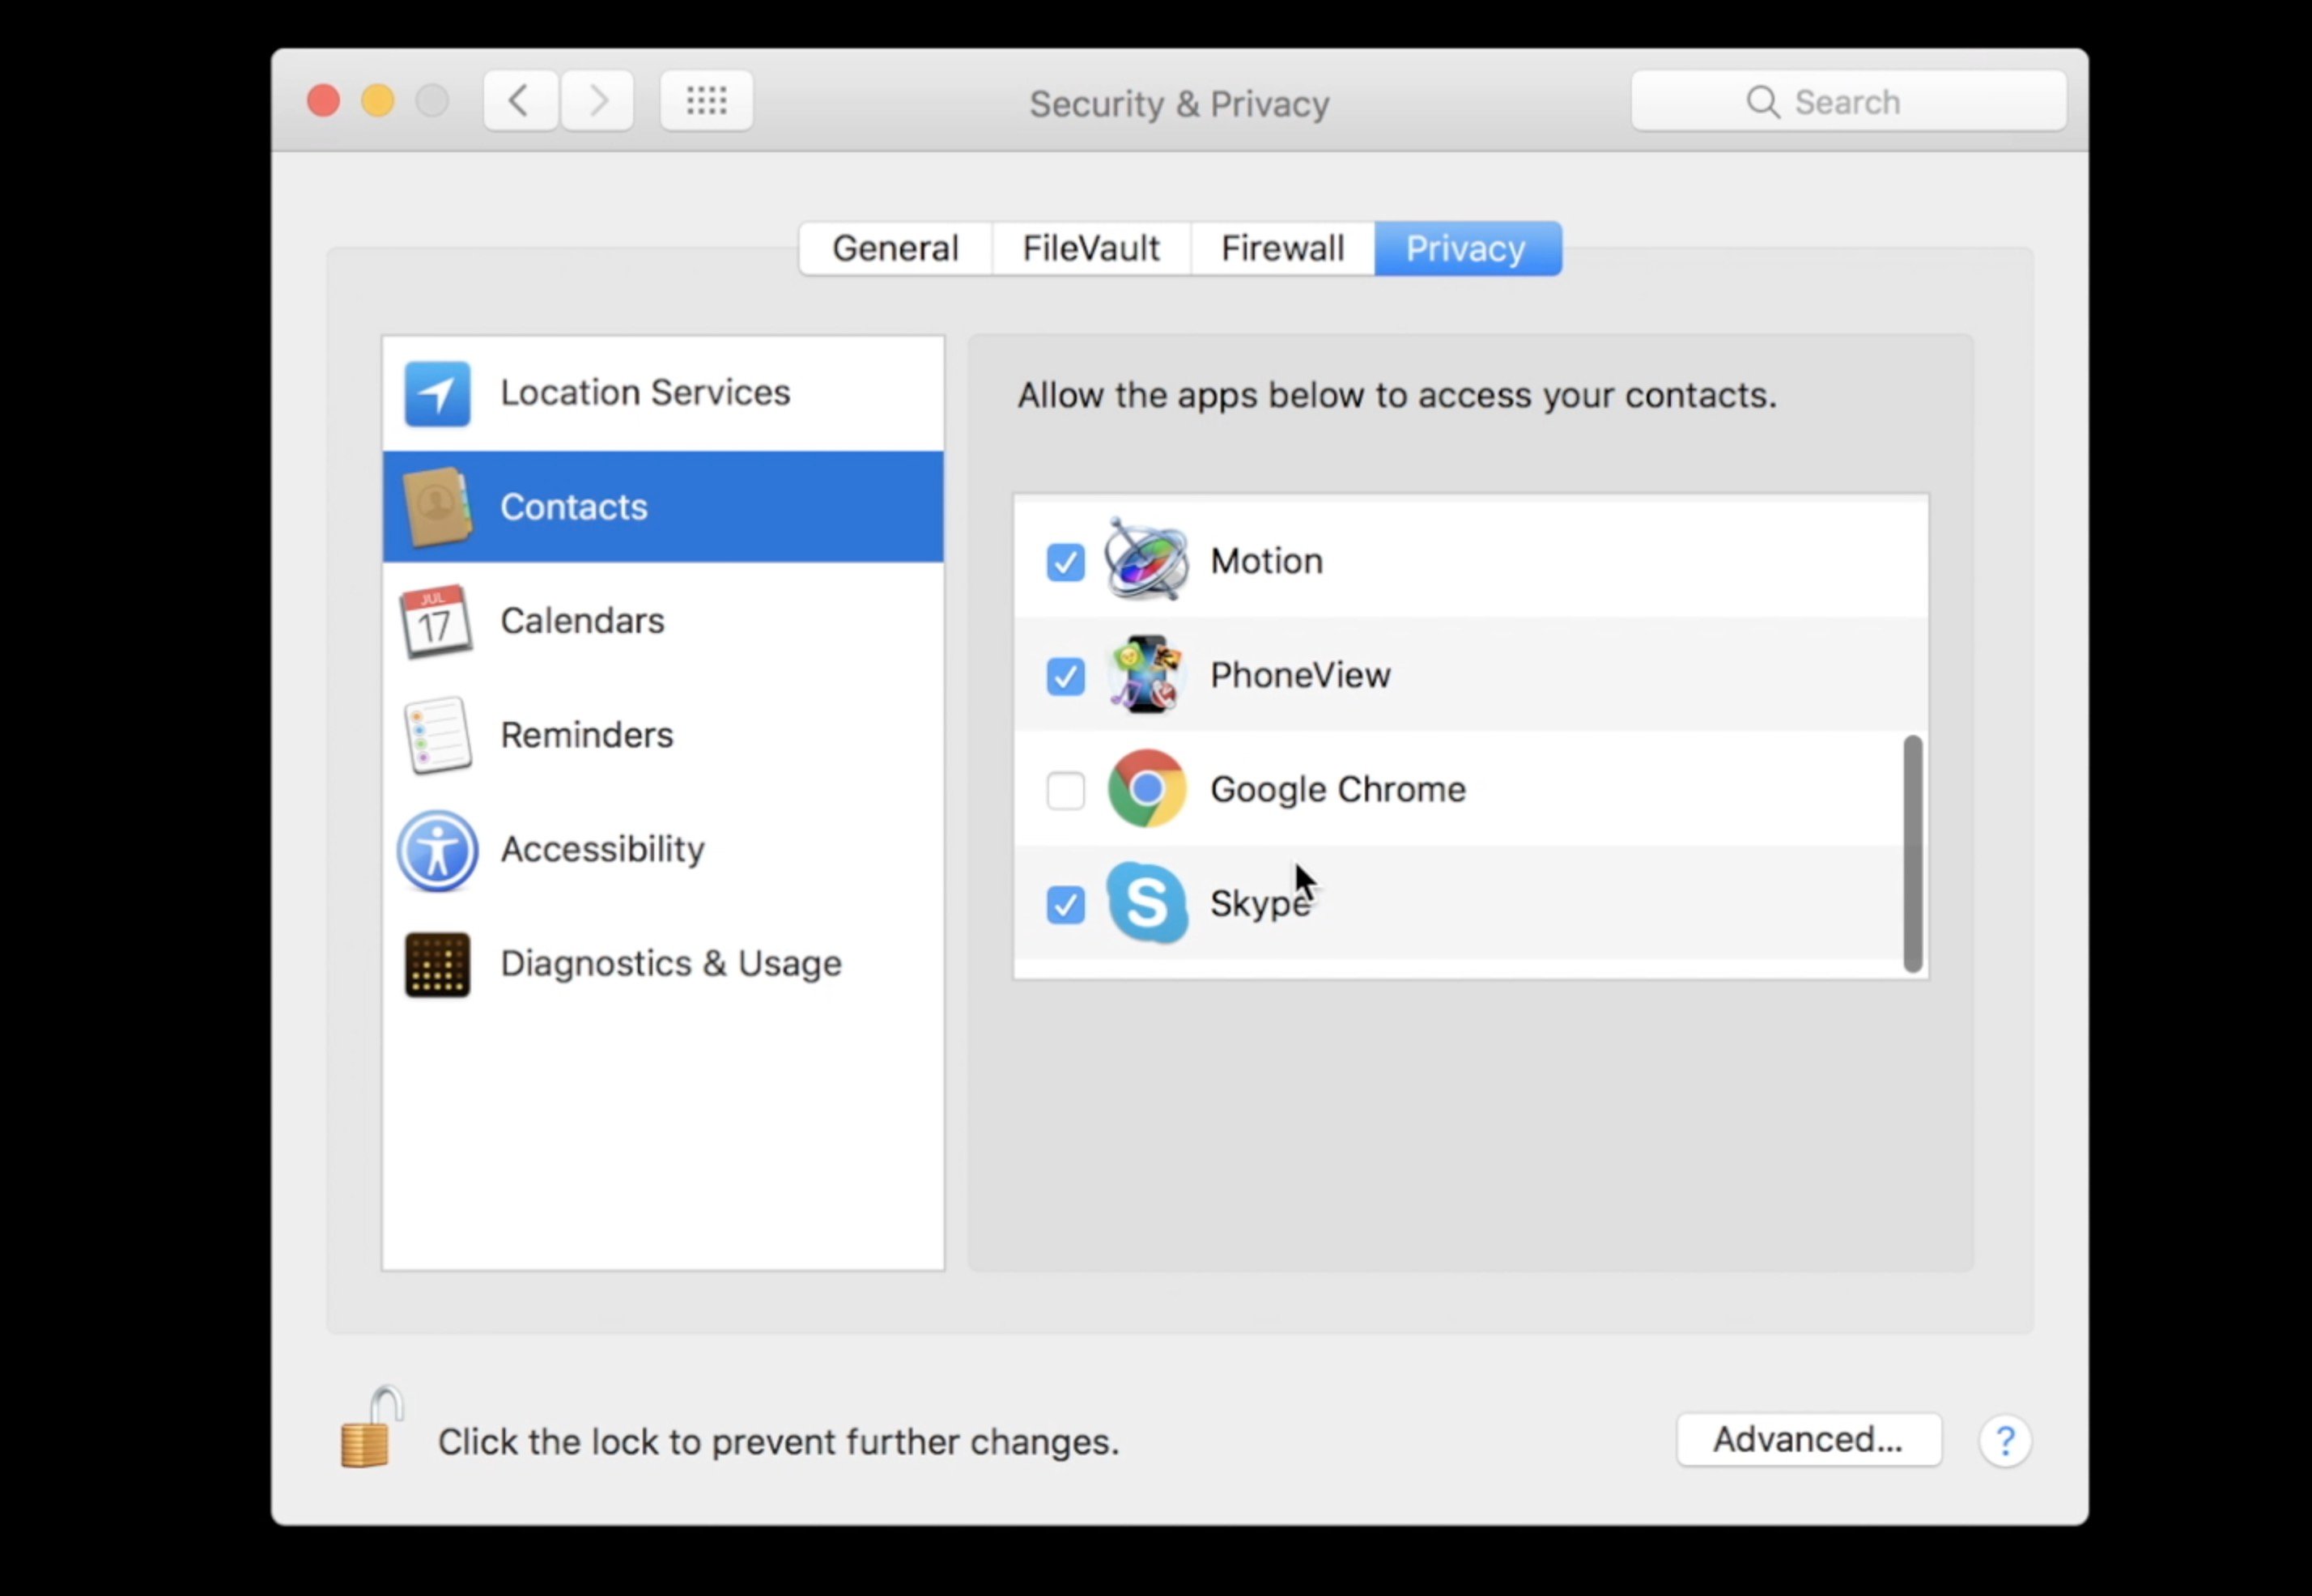Click the Location Services arrow icon
Viewport: 2312px width, 1596px height.
(437, 393)
